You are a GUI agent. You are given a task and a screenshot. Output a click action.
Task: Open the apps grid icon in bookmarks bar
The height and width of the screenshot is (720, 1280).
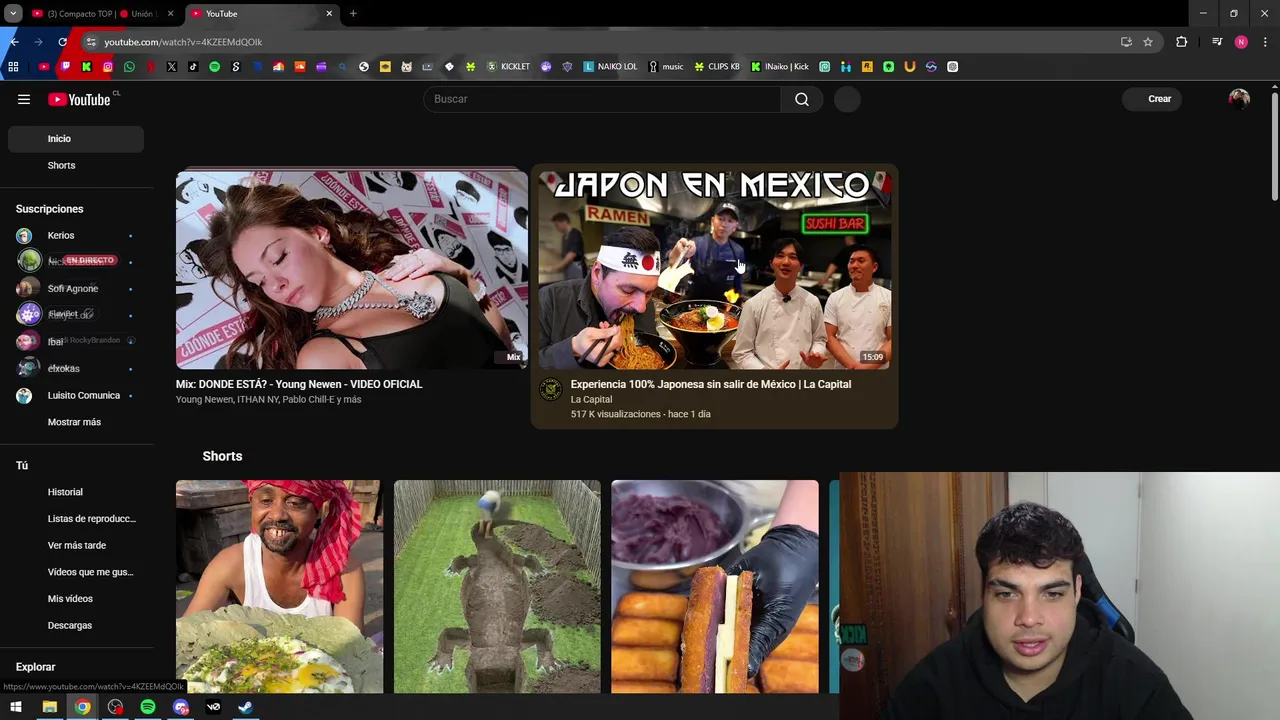coord(13,67)
